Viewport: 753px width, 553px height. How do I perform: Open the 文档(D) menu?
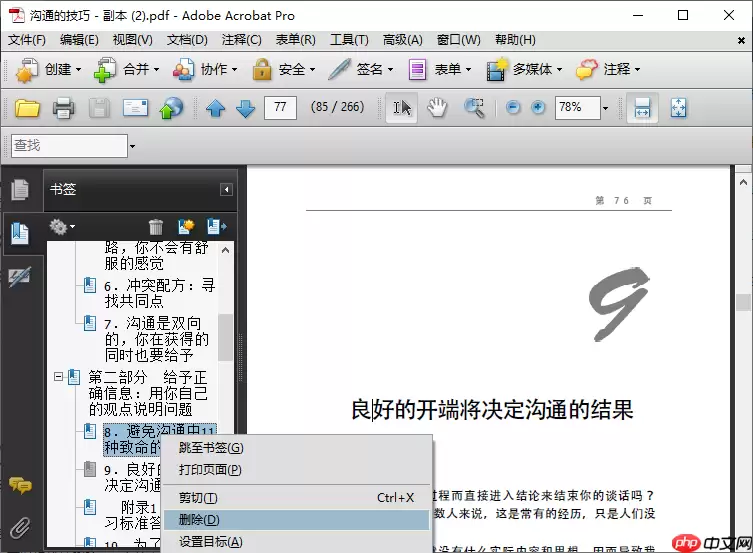[187, 40]
